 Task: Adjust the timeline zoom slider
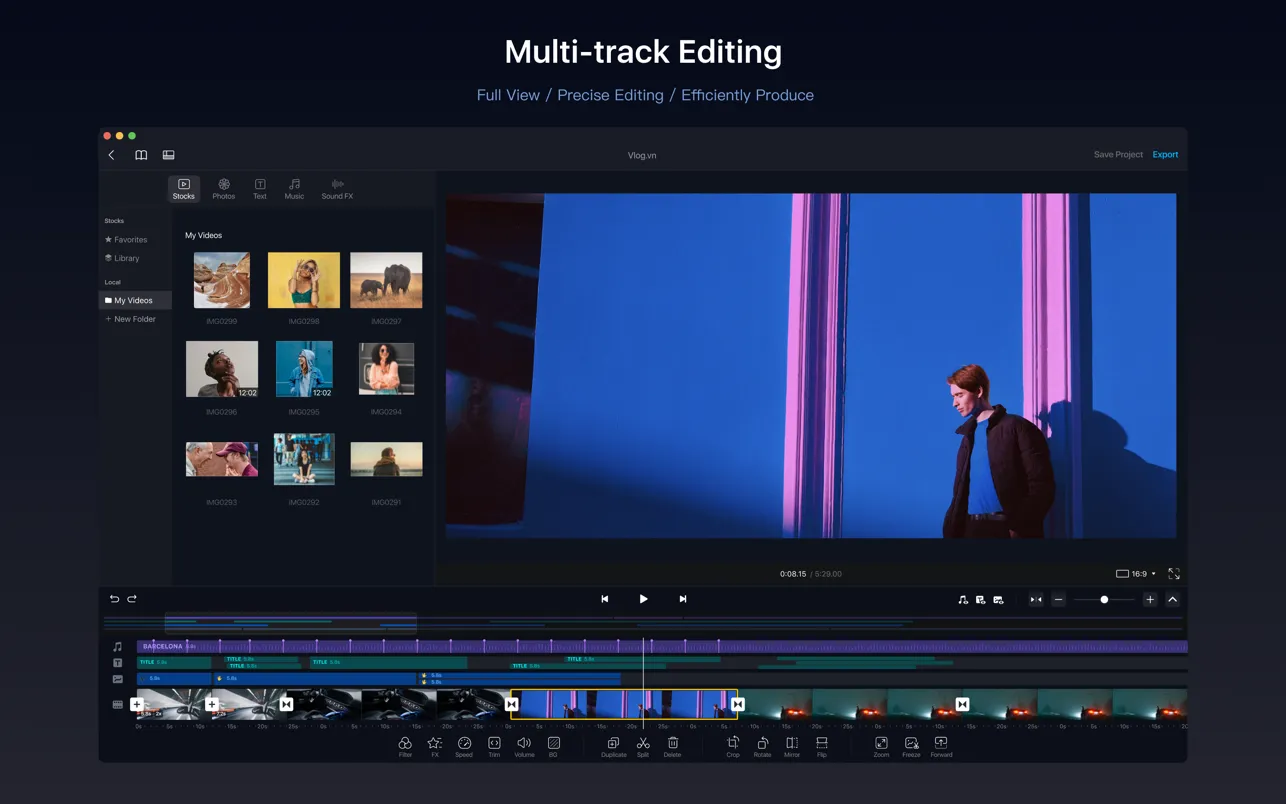(x=1104, y=599)
